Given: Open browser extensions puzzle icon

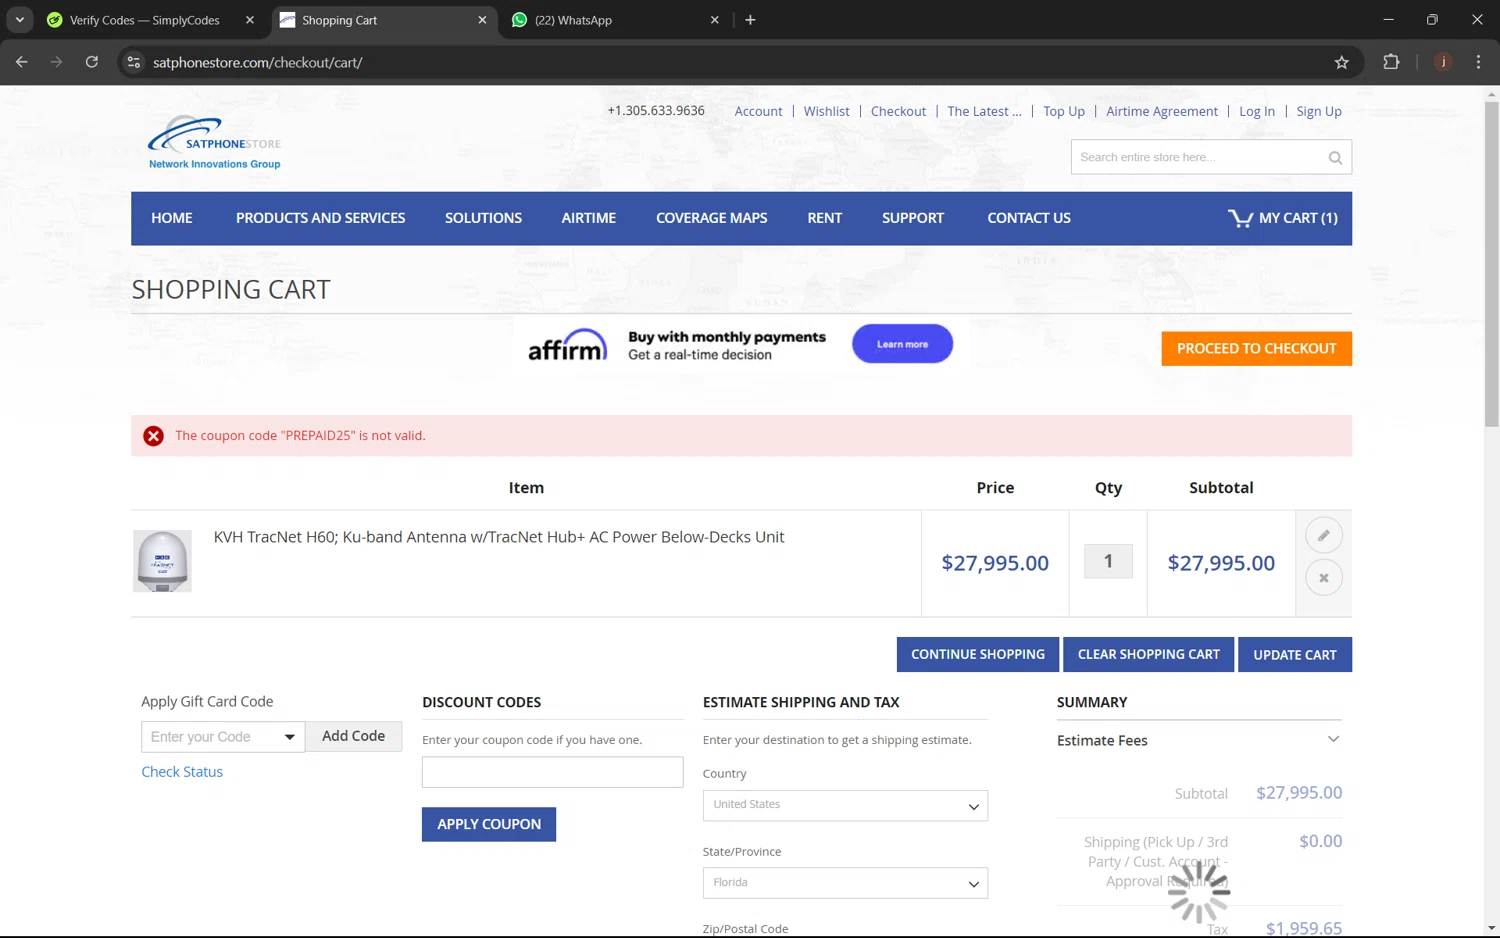Looking at the screenshot, I should [1391, 62].
